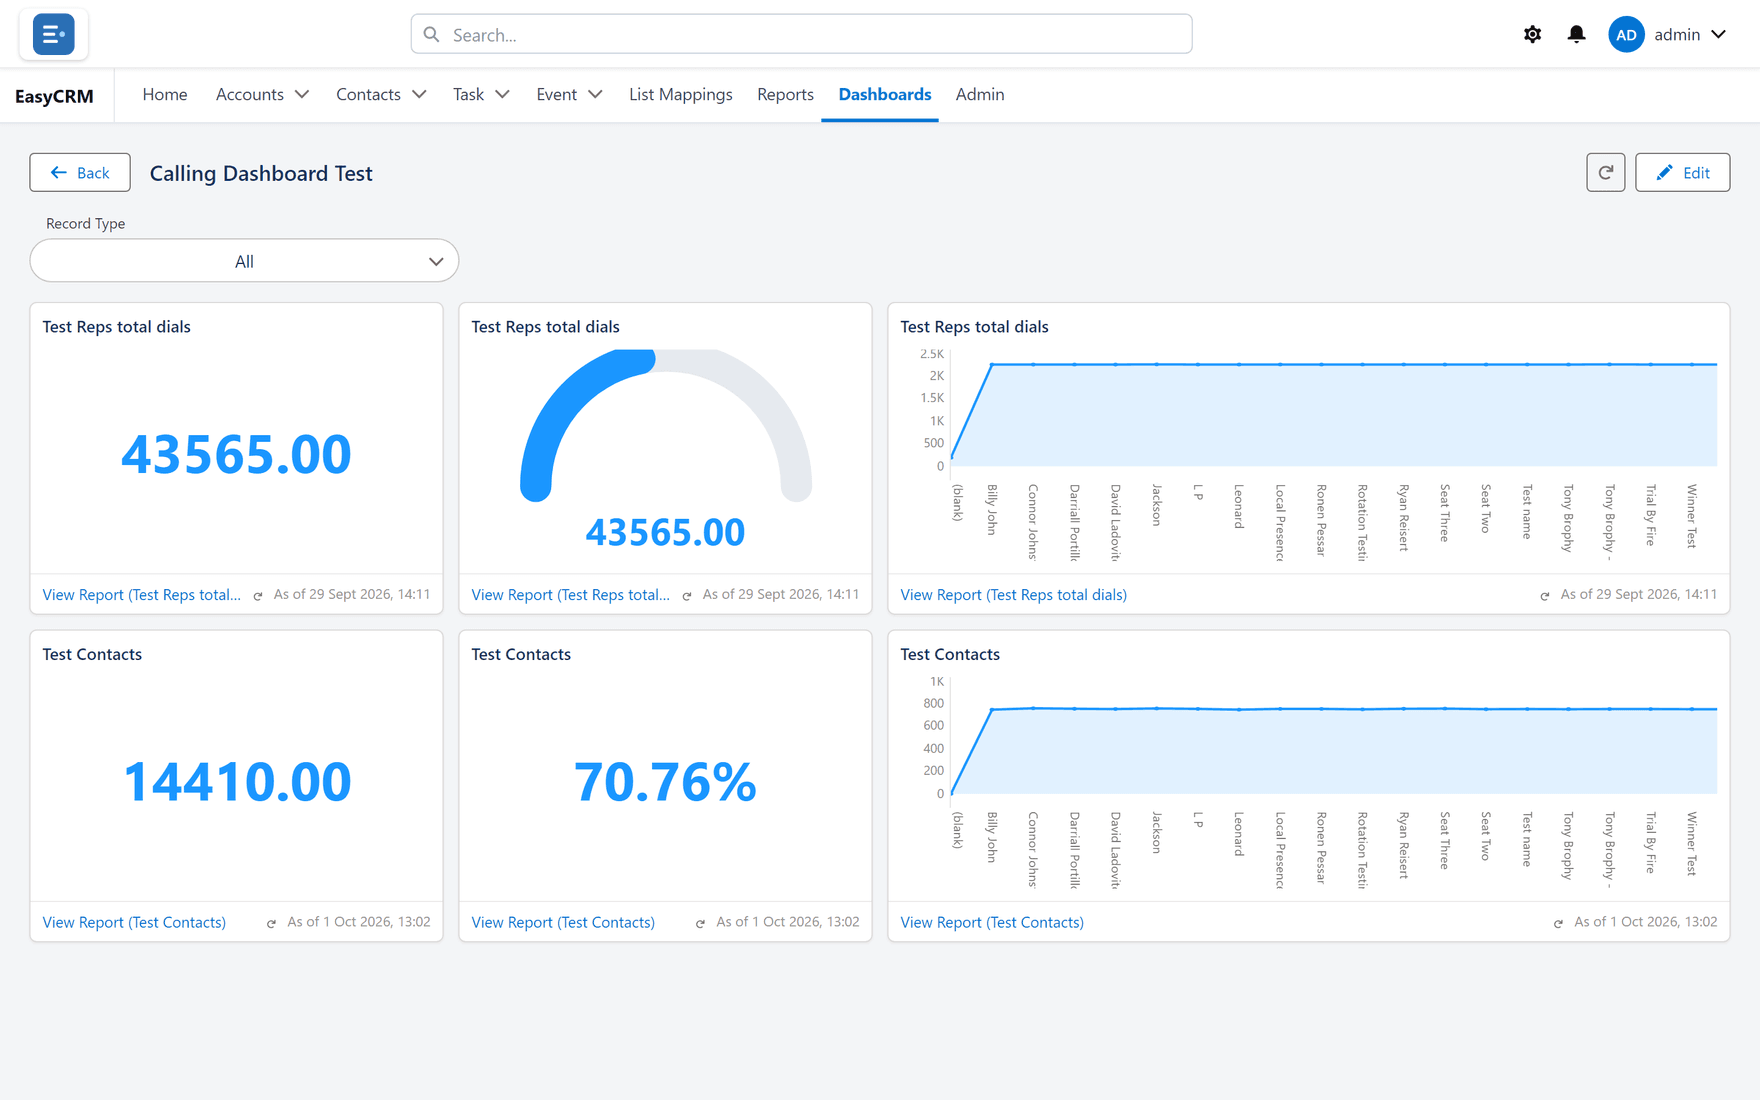Expand the Event menu chevron
Image resolution: width=1760 pixels, height=1100 pixels.
coord(595,94)
